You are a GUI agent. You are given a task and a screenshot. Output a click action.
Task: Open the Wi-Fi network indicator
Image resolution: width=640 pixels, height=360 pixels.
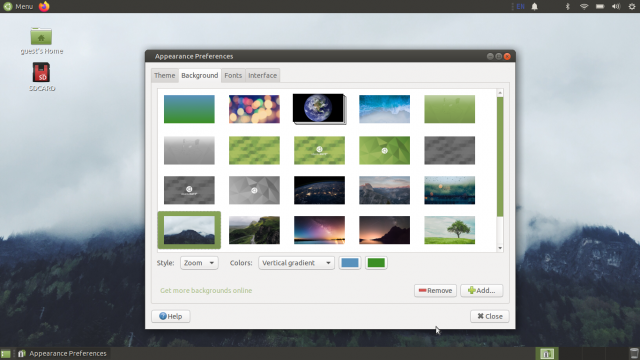tap(584, 6)
